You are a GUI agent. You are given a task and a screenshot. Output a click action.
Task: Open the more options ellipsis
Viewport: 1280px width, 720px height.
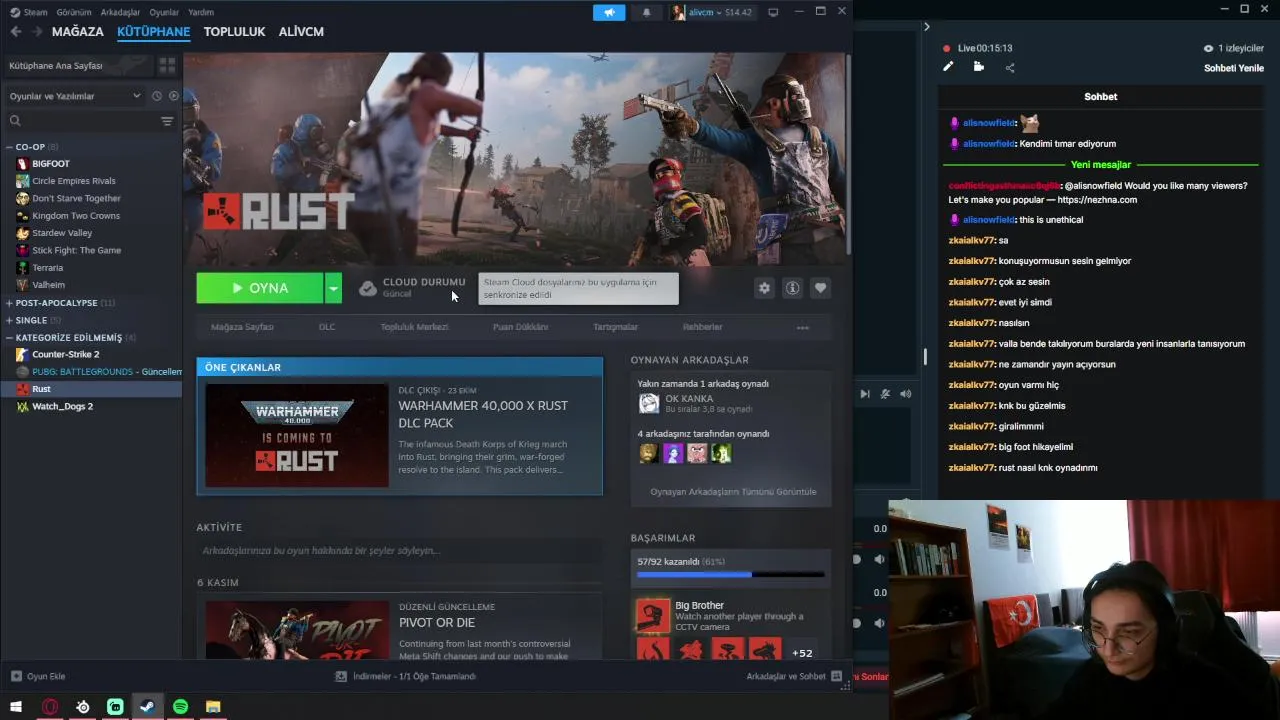pyautogui.click(x=802, y=327)
